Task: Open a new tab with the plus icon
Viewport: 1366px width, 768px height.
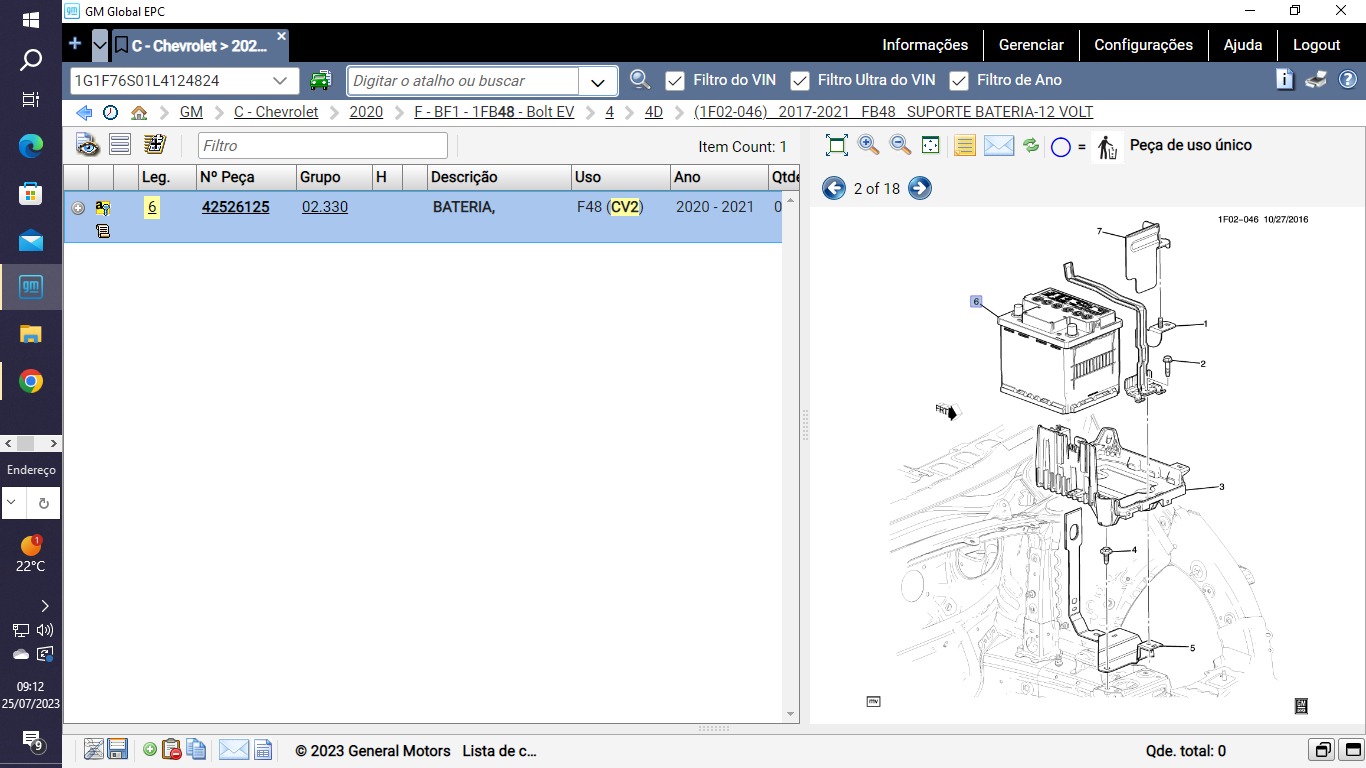Action: tap(75, 44)
